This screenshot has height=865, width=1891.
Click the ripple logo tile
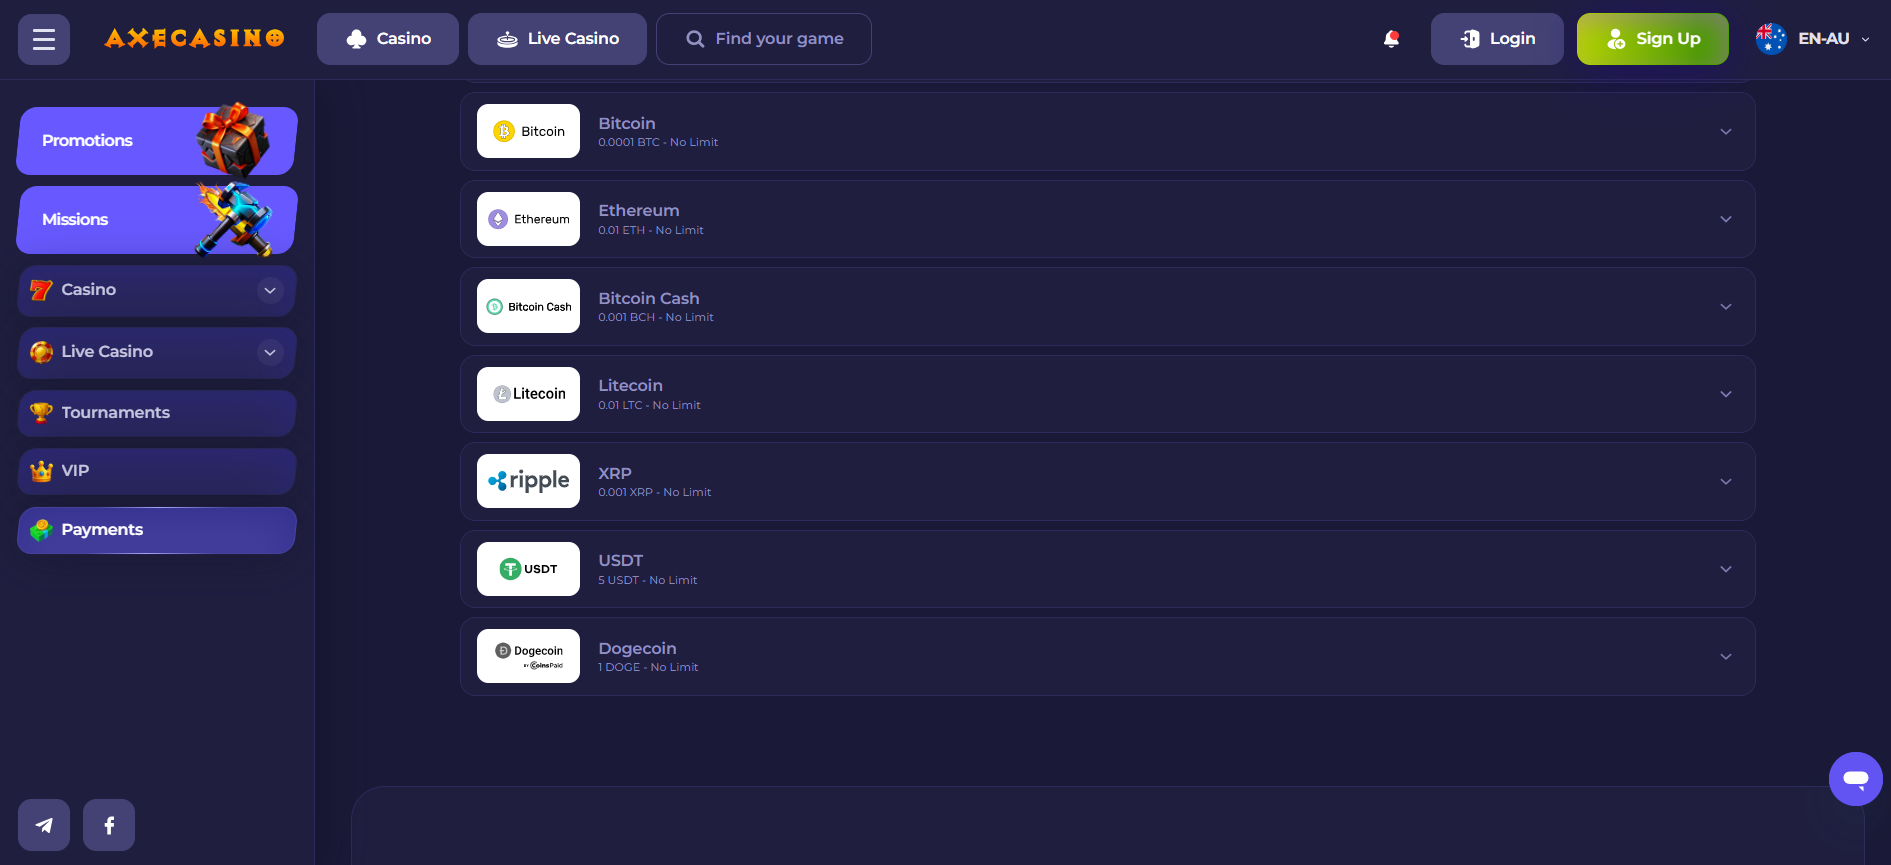(x=528, y=481)
